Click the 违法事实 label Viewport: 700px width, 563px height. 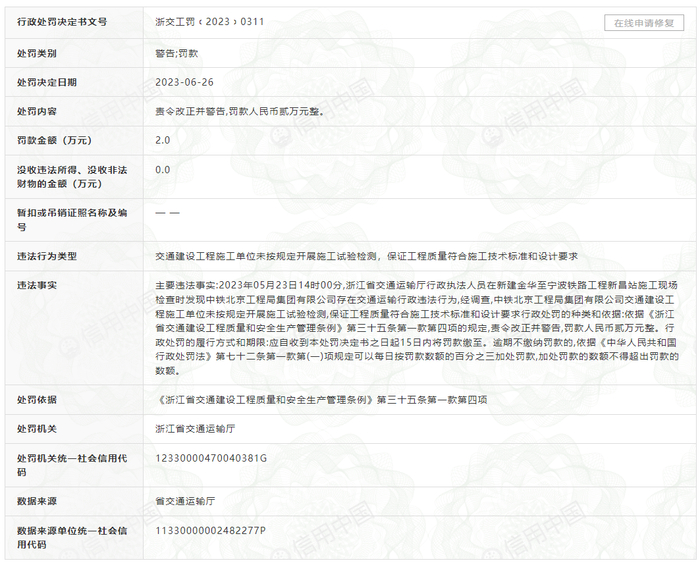tap(37, 285)
